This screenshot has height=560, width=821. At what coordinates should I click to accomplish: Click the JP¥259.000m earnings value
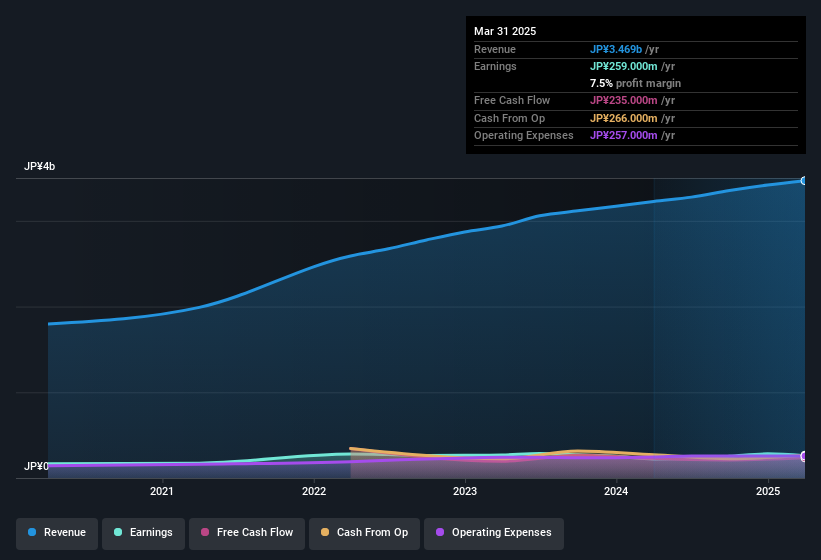click(624, 66)
